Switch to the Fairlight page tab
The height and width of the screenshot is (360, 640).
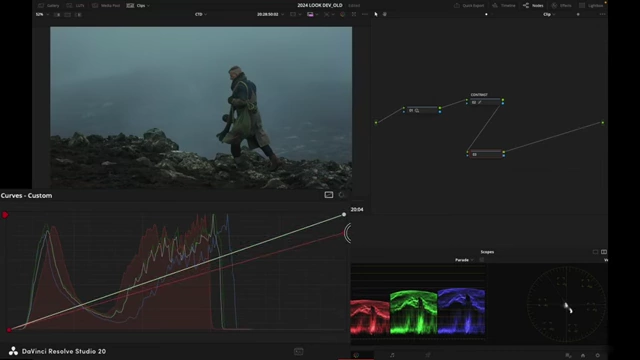(x=392, y=355)
